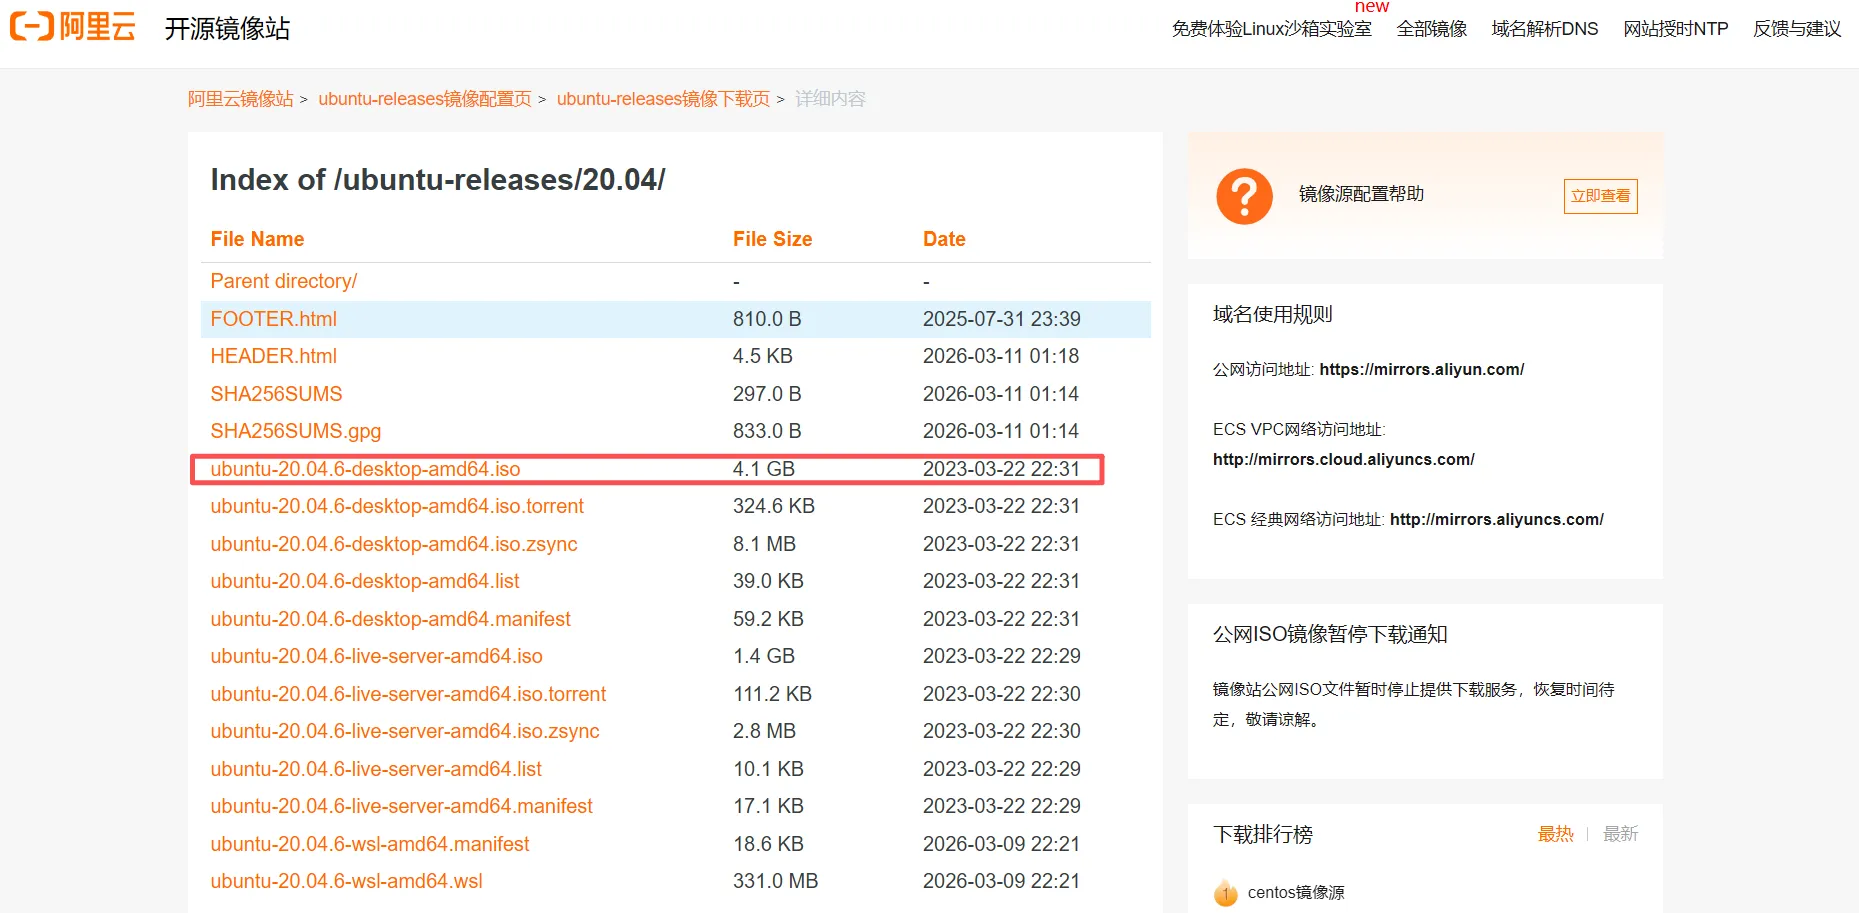The image size is (1859, 913).
Task: Click the Date column header
Action: [944, 239]
